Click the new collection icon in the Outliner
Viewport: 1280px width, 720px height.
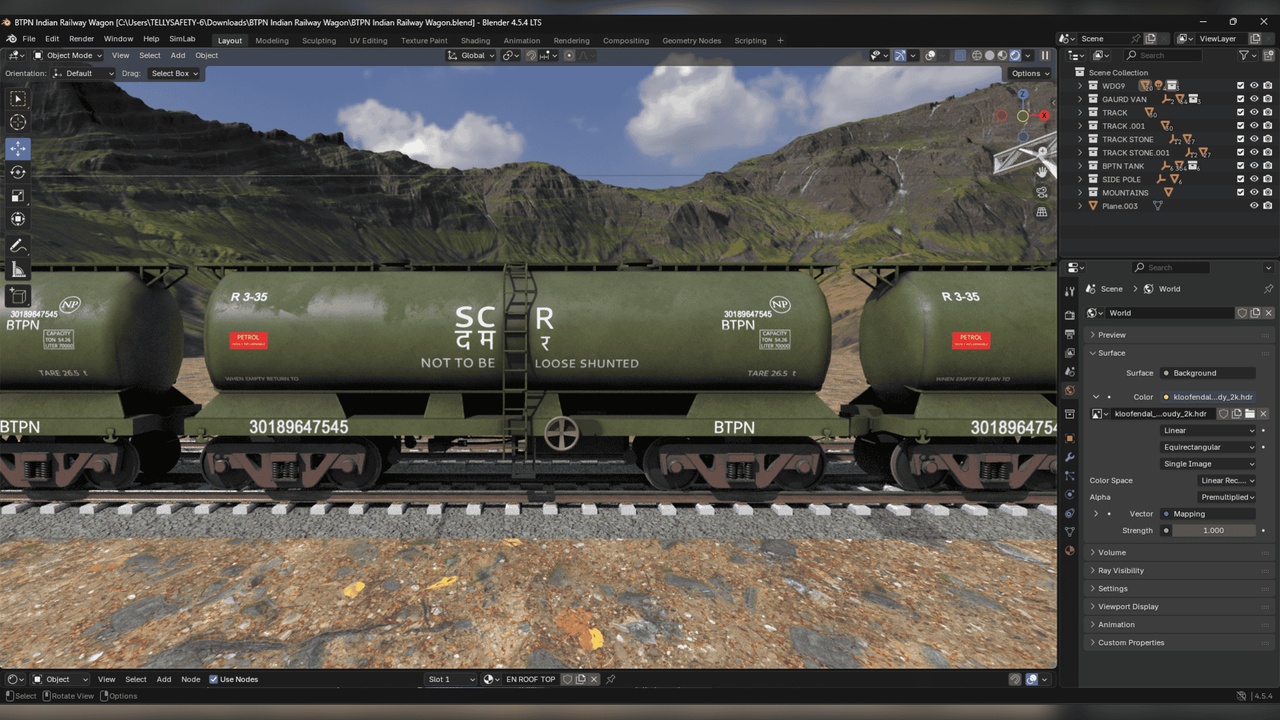tap(1269, 55)
